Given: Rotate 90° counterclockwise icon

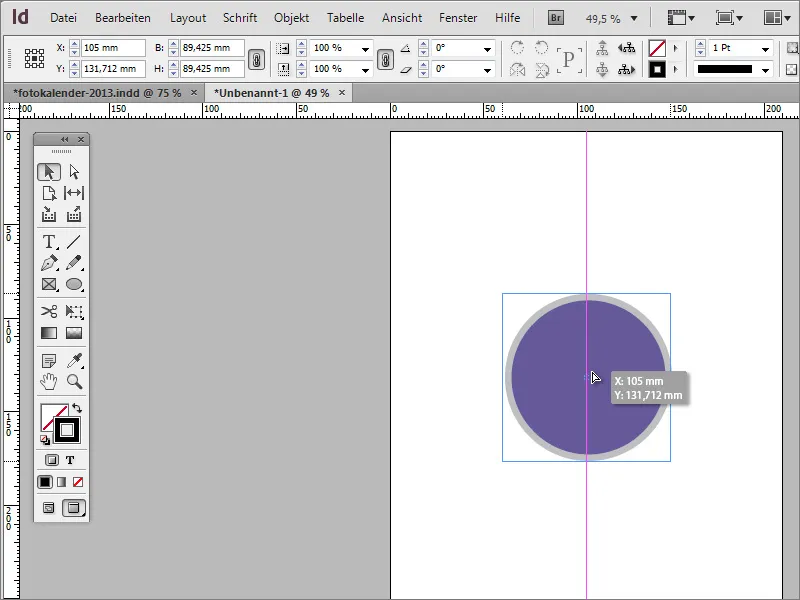Looking at the screenshot, I should 541,48.
